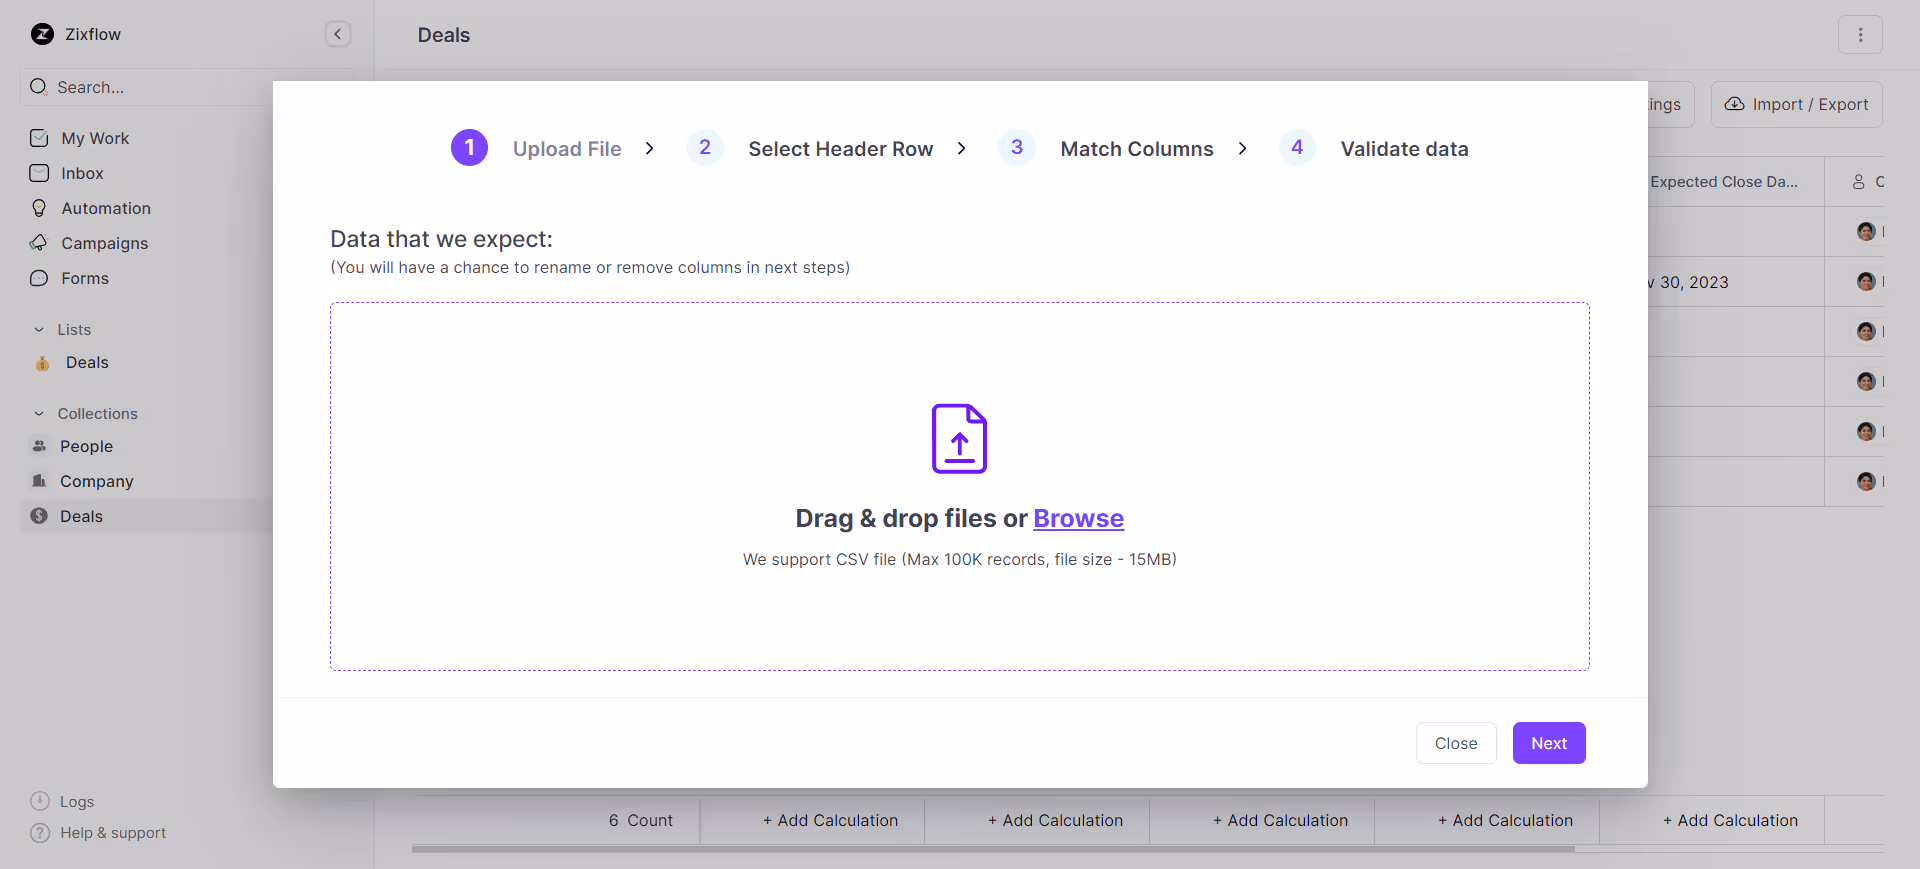Click the Inbox tray icon
The image size is (1920, 869).
point(39,173)
